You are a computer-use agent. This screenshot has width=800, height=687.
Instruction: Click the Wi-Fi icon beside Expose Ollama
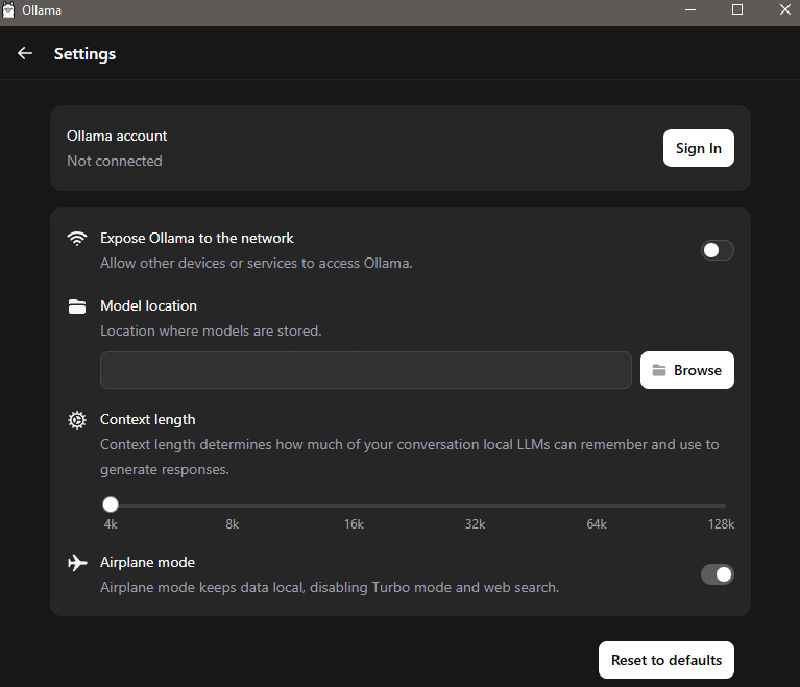click(77, 238)
